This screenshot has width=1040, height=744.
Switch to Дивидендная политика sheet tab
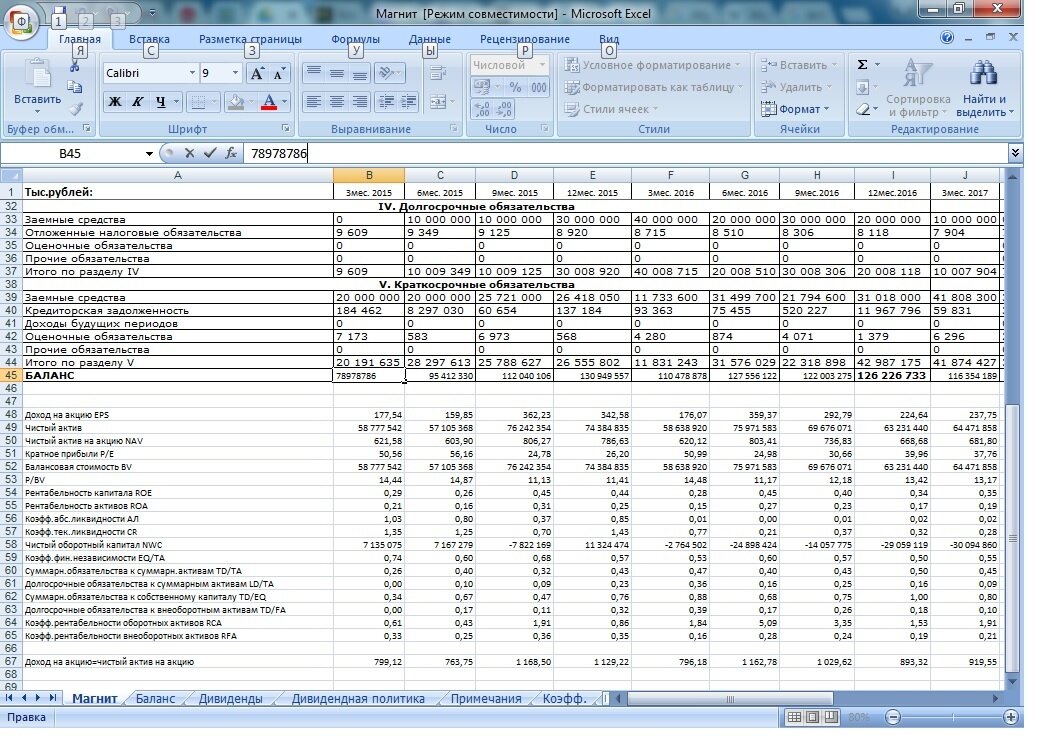pyautogui.click(x=358, y=698)
